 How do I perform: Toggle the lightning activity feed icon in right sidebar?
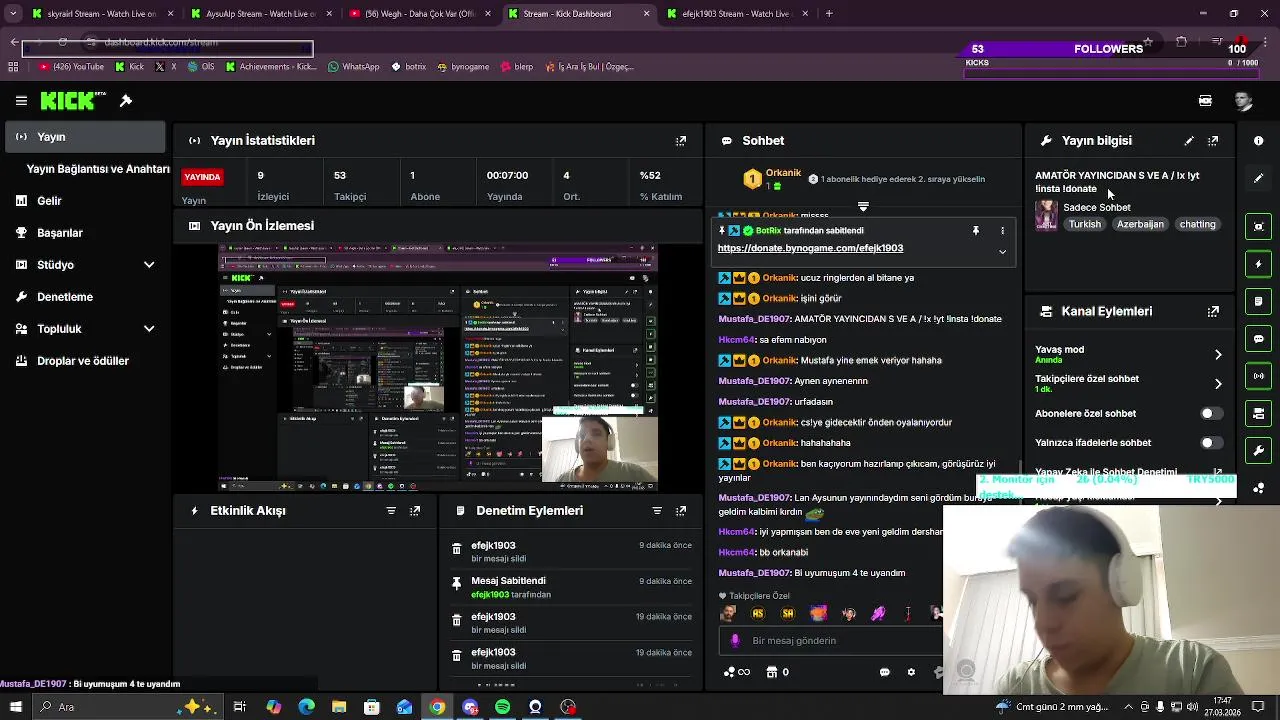tap(1258, 264)
